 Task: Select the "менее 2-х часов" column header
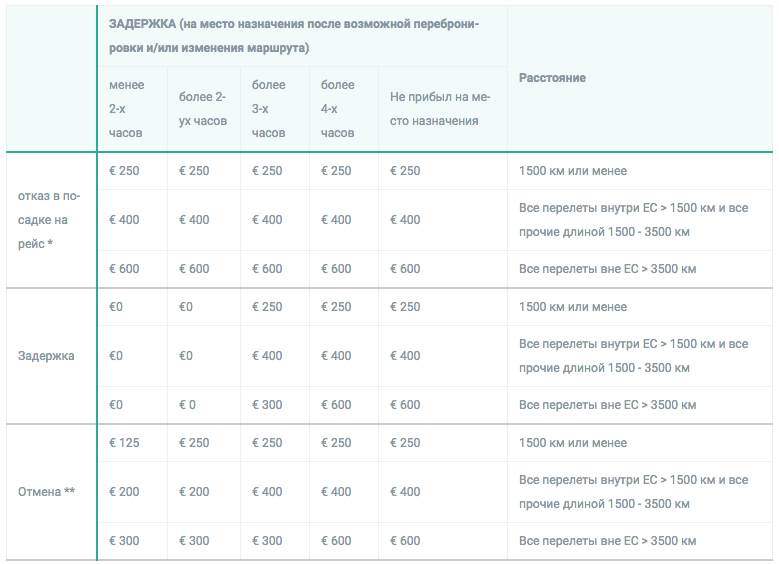(x=126, y=109)
